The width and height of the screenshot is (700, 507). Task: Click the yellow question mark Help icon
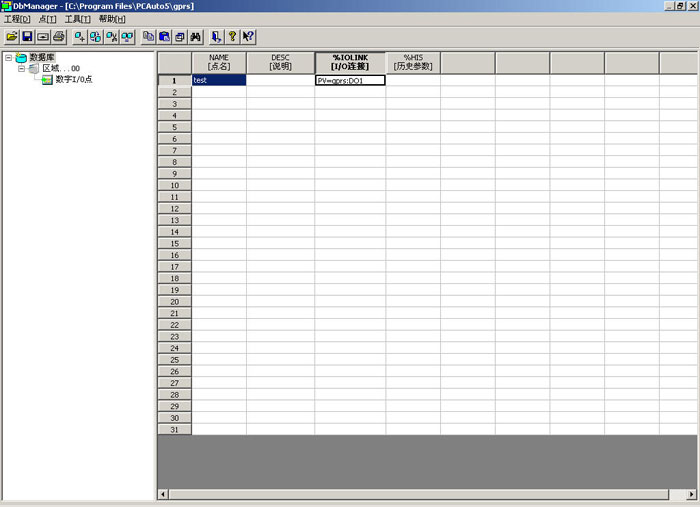(232, 36)
